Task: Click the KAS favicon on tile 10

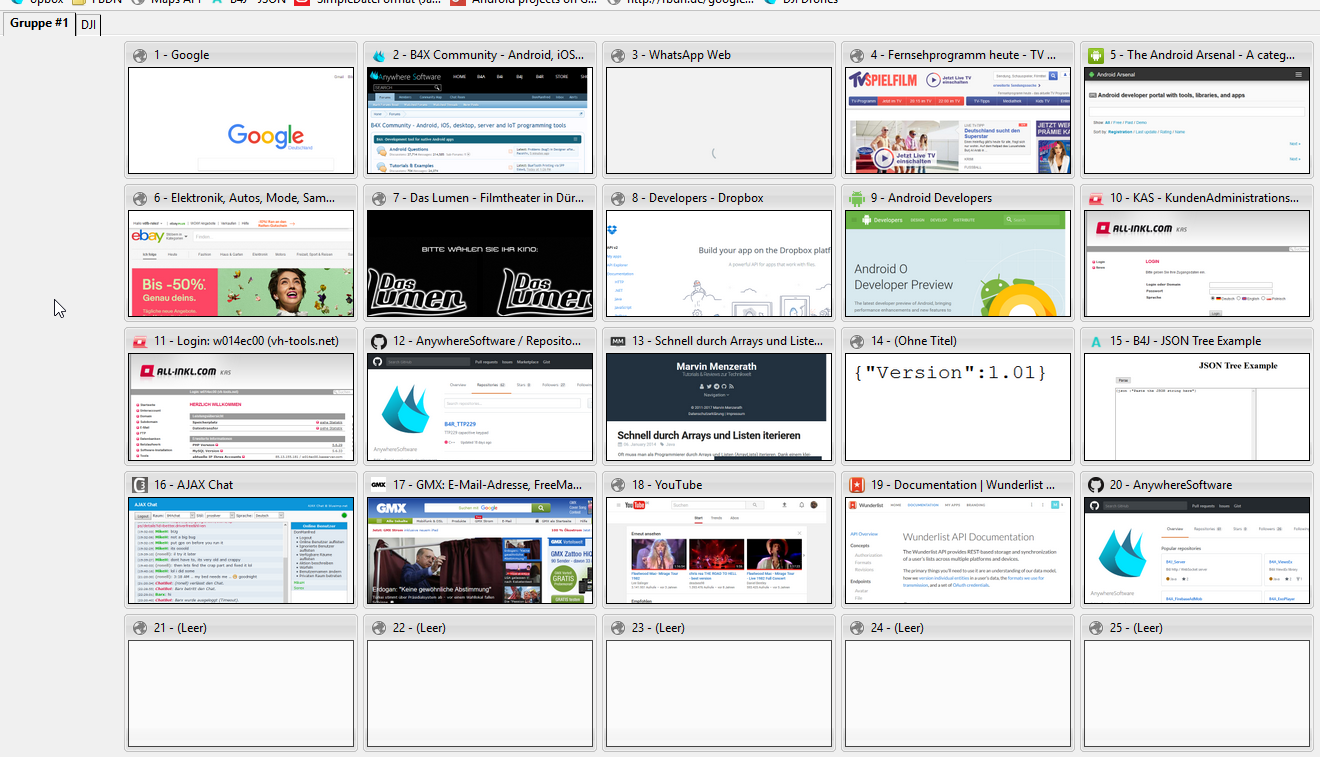Action: tap(1096, 199)
